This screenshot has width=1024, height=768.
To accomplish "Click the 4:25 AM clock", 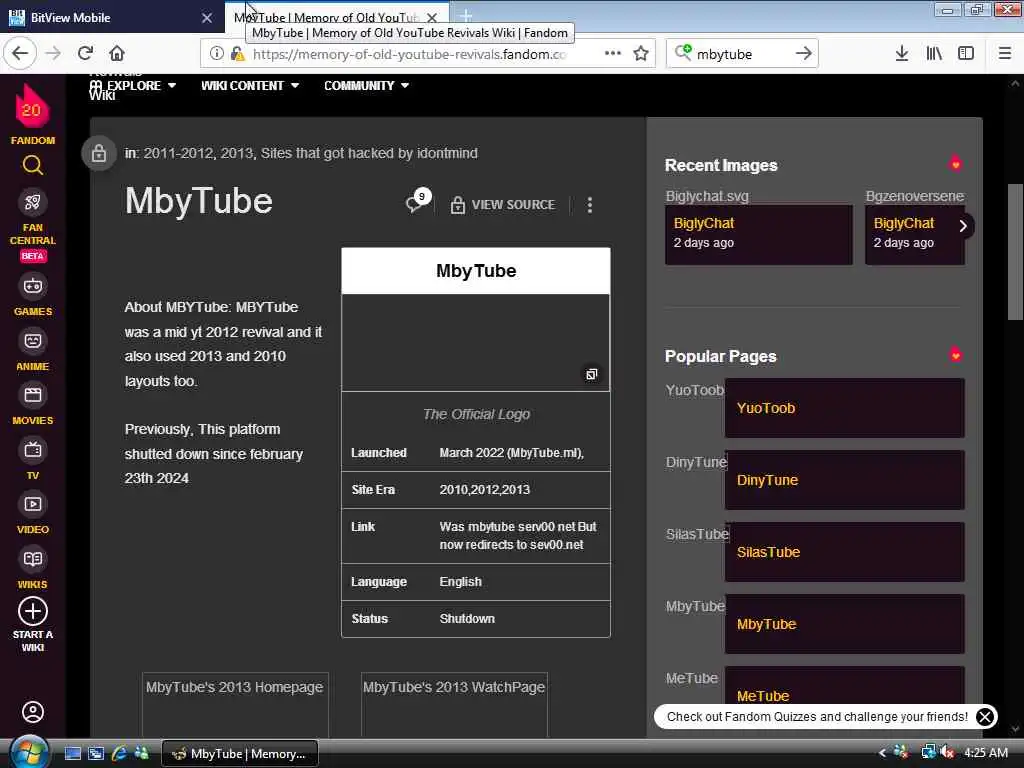I will point(986,753).
